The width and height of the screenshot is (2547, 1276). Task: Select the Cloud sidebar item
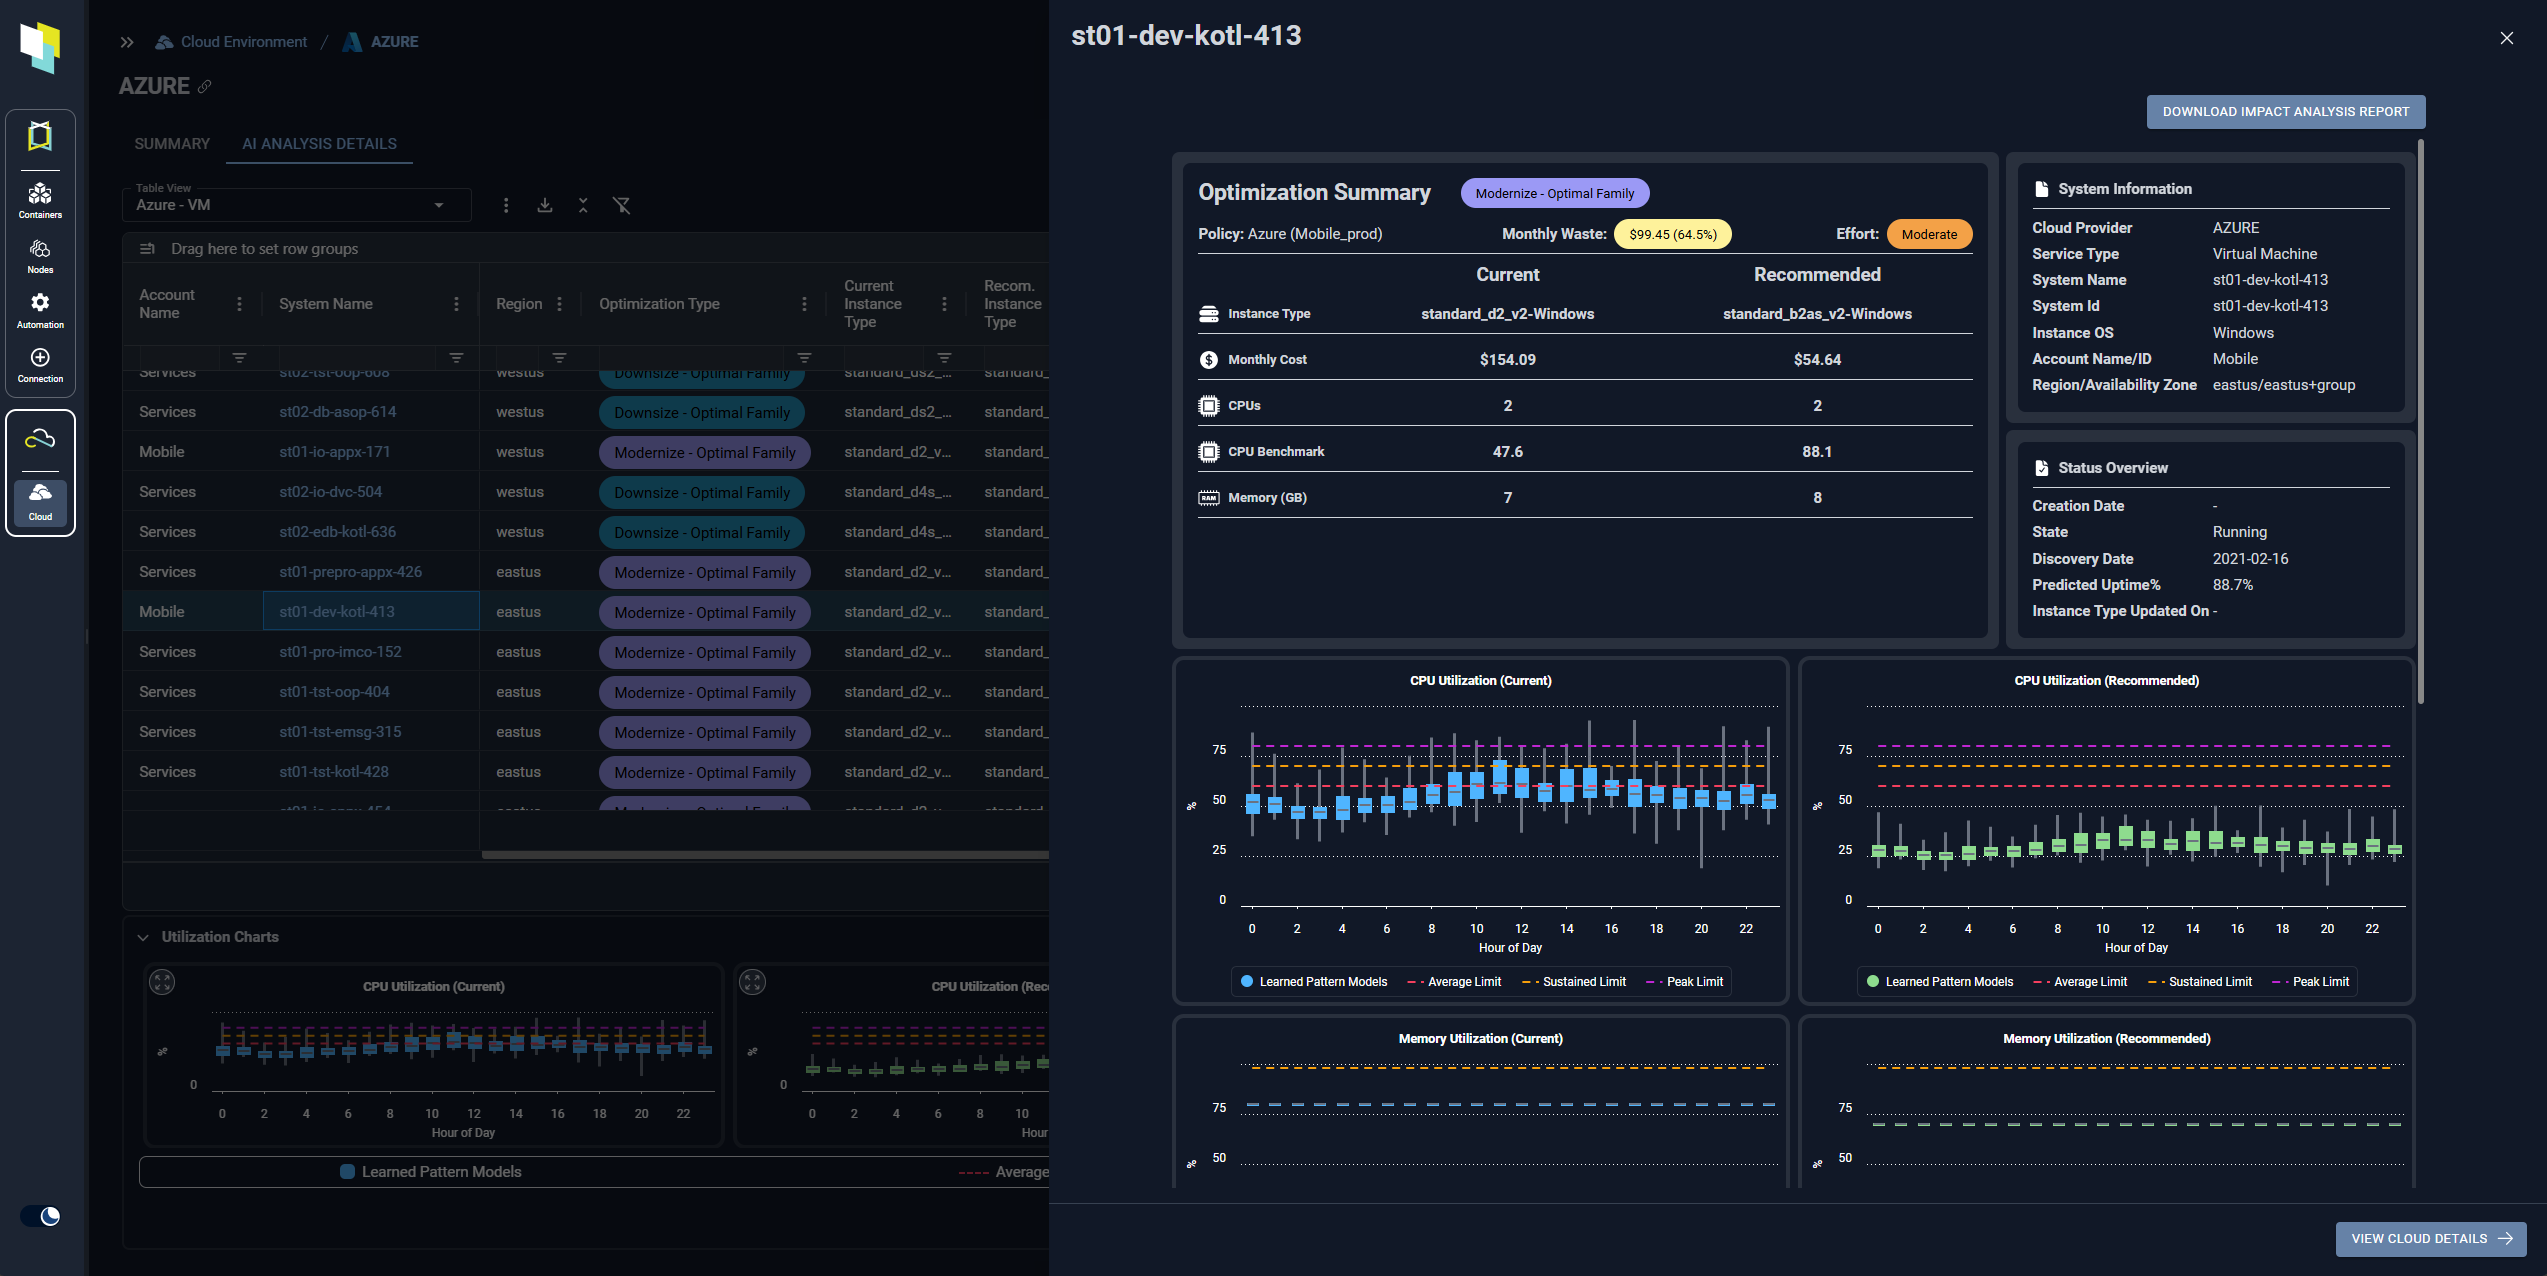pos(40,502)
